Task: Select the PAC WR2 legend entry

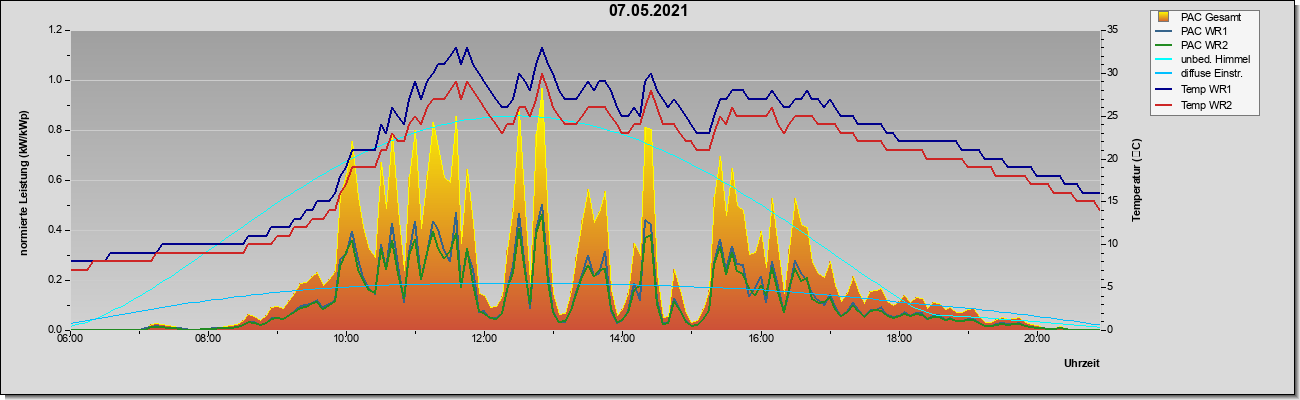Action: (x=1203, y=45)
